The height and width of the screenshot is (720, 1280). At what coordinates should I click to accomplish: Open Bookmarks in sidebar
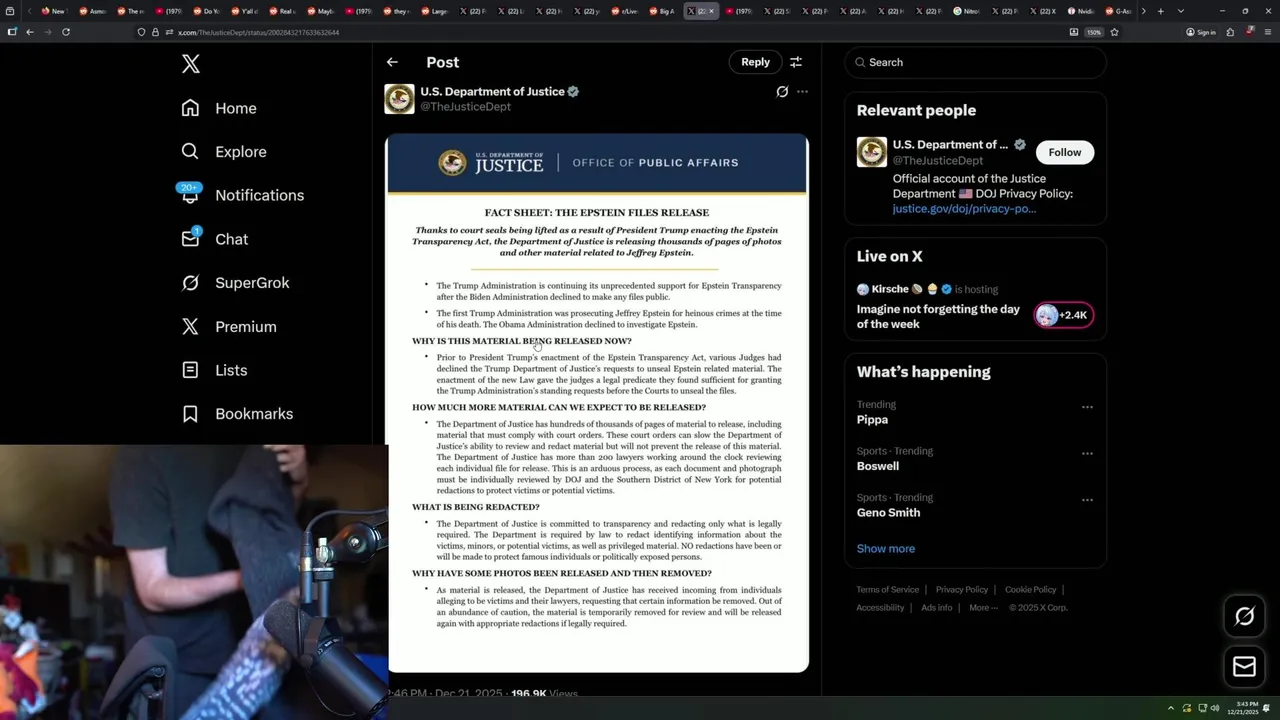pyautogui.click(x=238, y=414)
